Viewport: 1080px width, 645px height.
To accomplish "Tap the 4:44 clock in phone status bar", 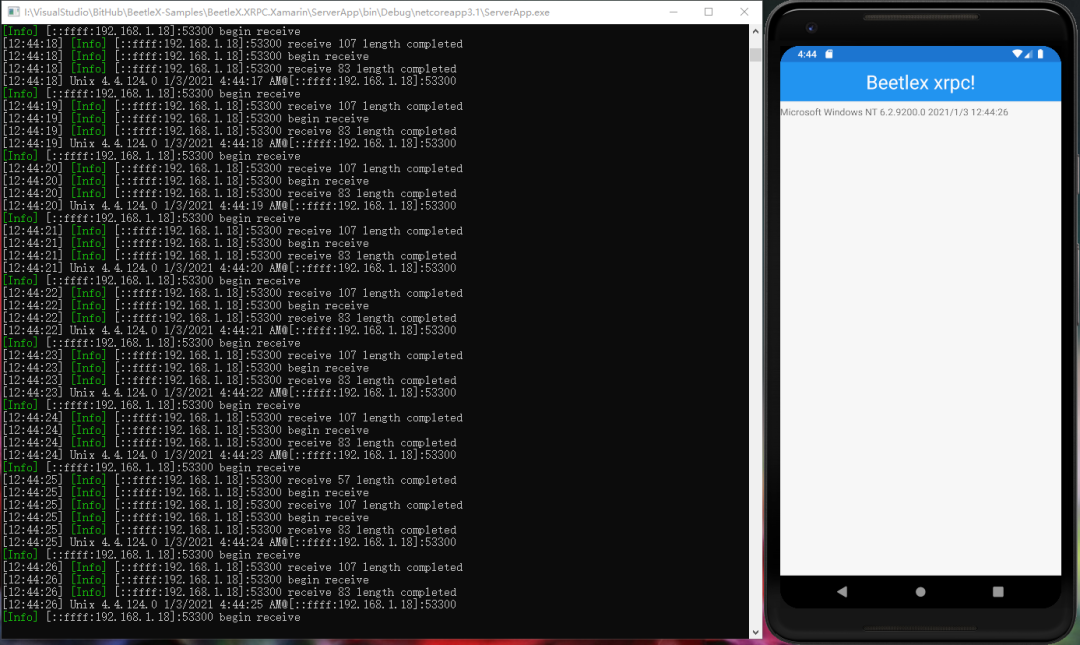I will (x=807, y=54).
